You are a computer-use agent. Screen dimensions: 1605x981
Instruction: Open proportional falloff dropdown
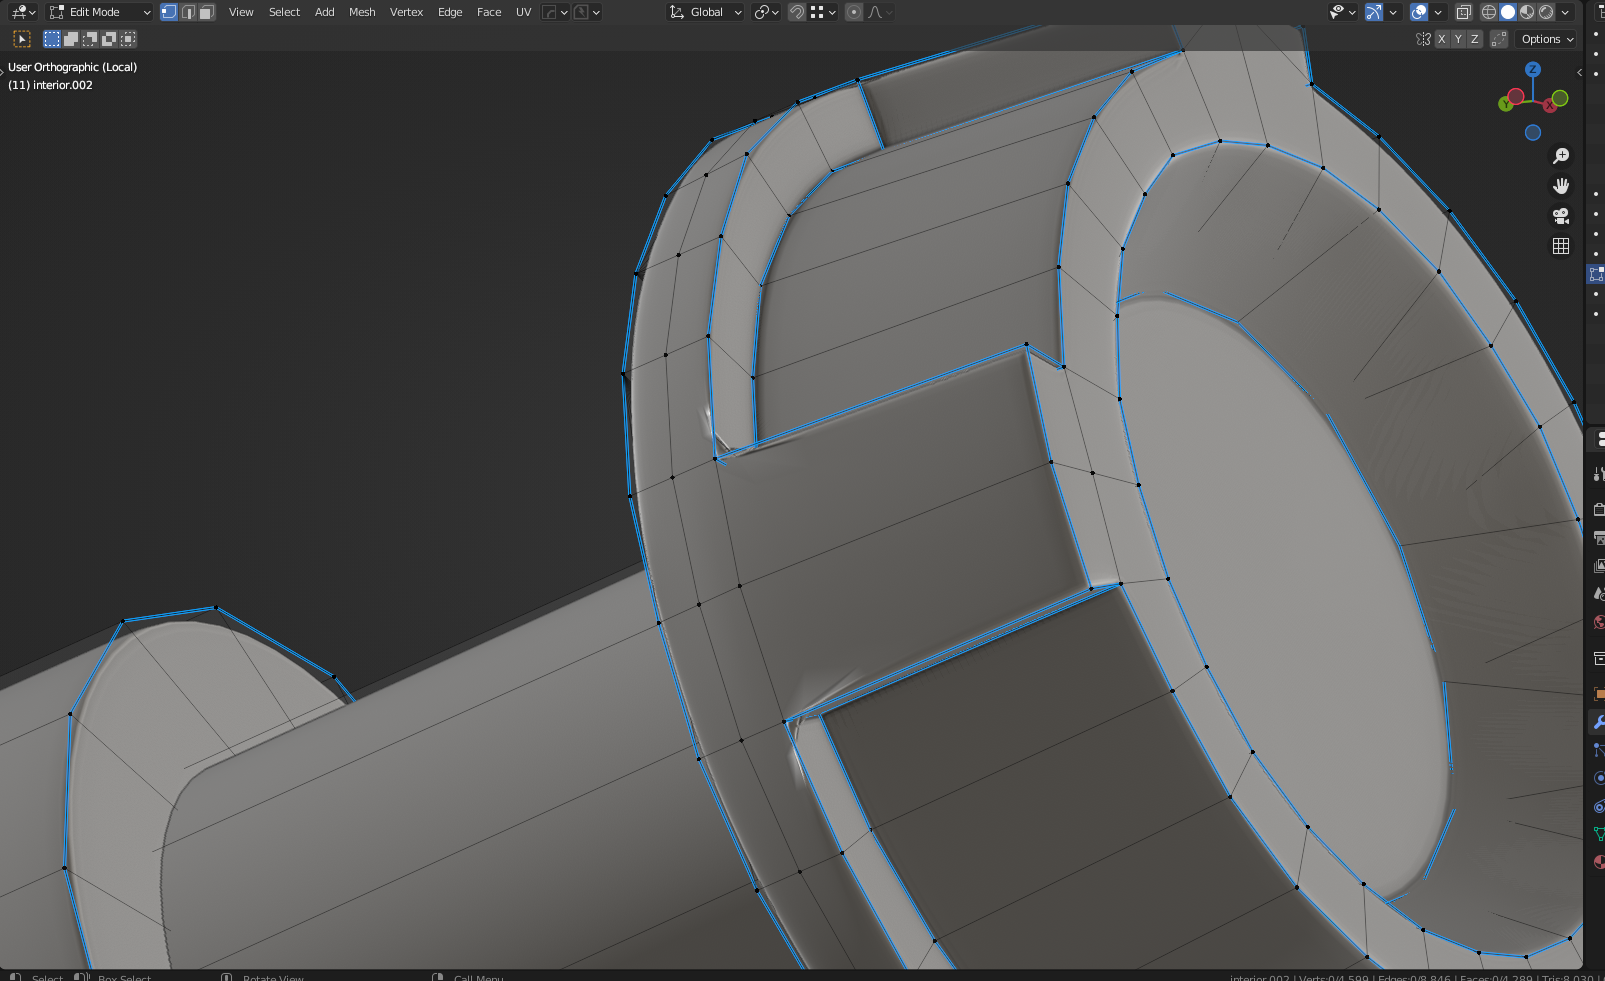pos(880,12)
